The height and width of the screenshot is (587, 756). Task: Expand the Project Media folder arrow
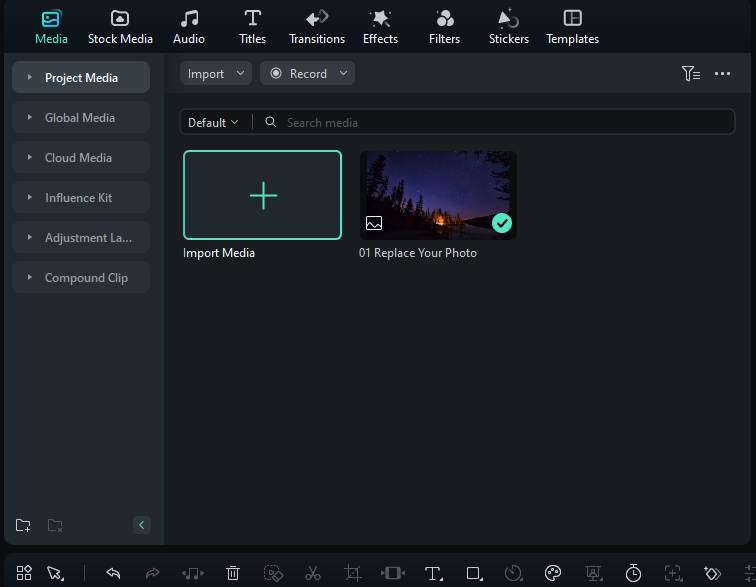[x=29, y=77]
